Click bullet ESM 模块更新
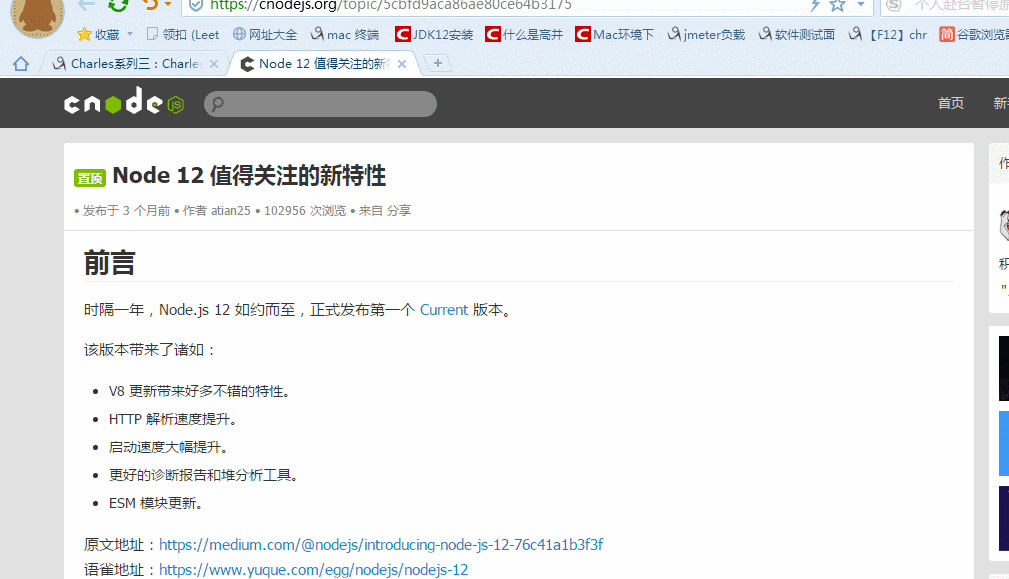 (x=156, y=503)
